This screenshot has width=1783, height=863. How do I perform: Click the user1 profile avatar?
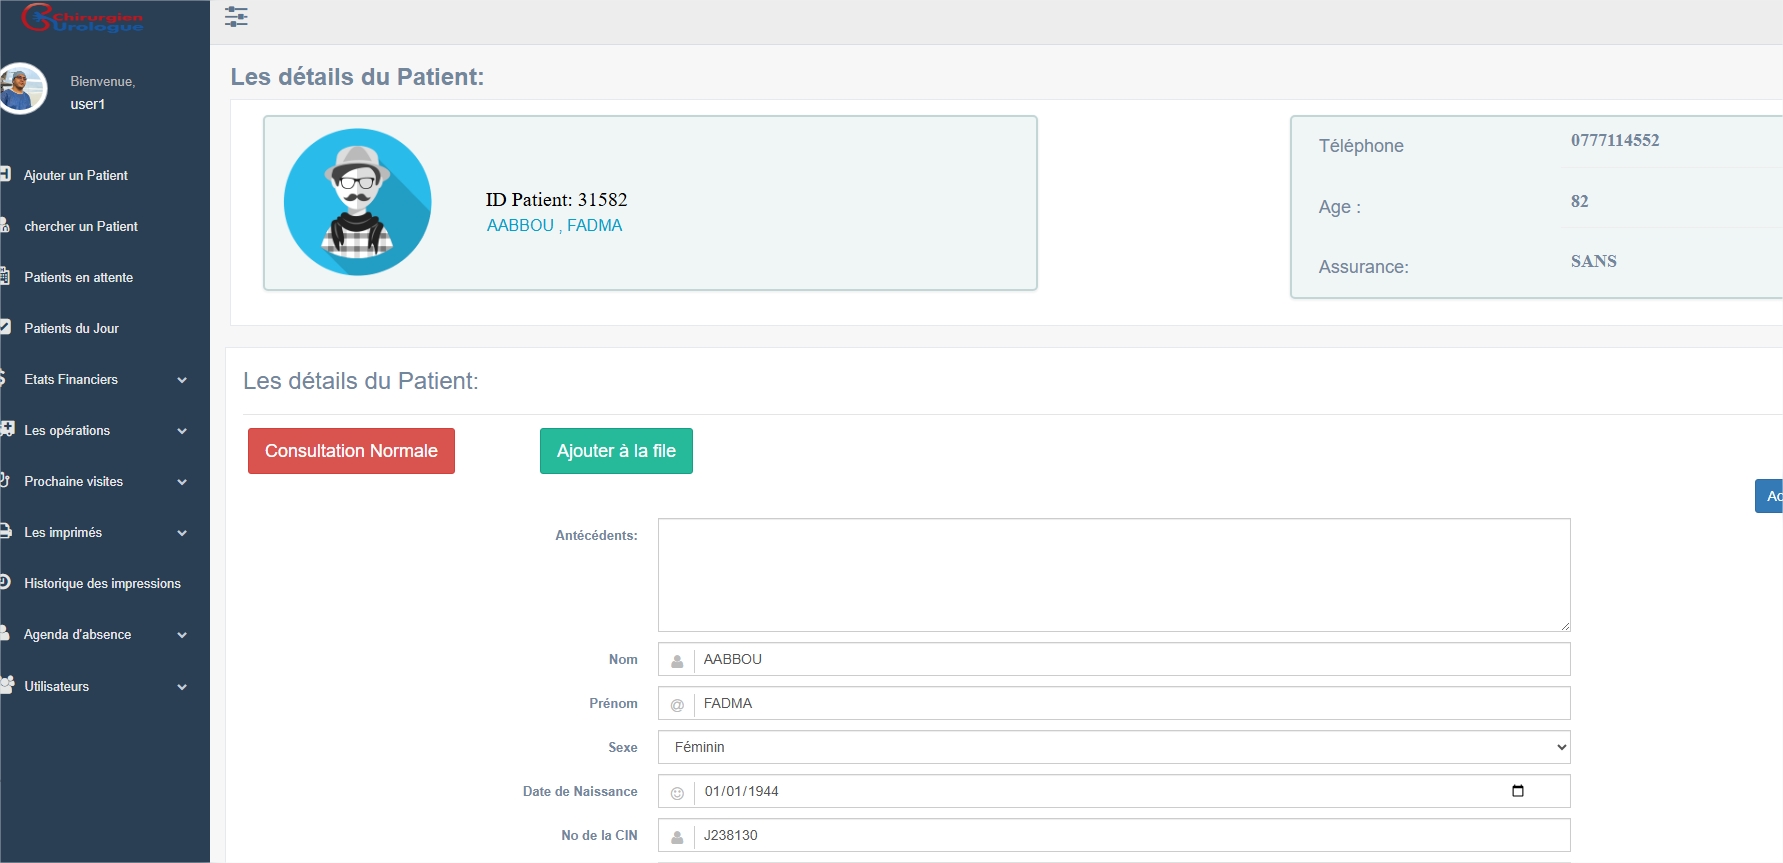coord(22,89)
